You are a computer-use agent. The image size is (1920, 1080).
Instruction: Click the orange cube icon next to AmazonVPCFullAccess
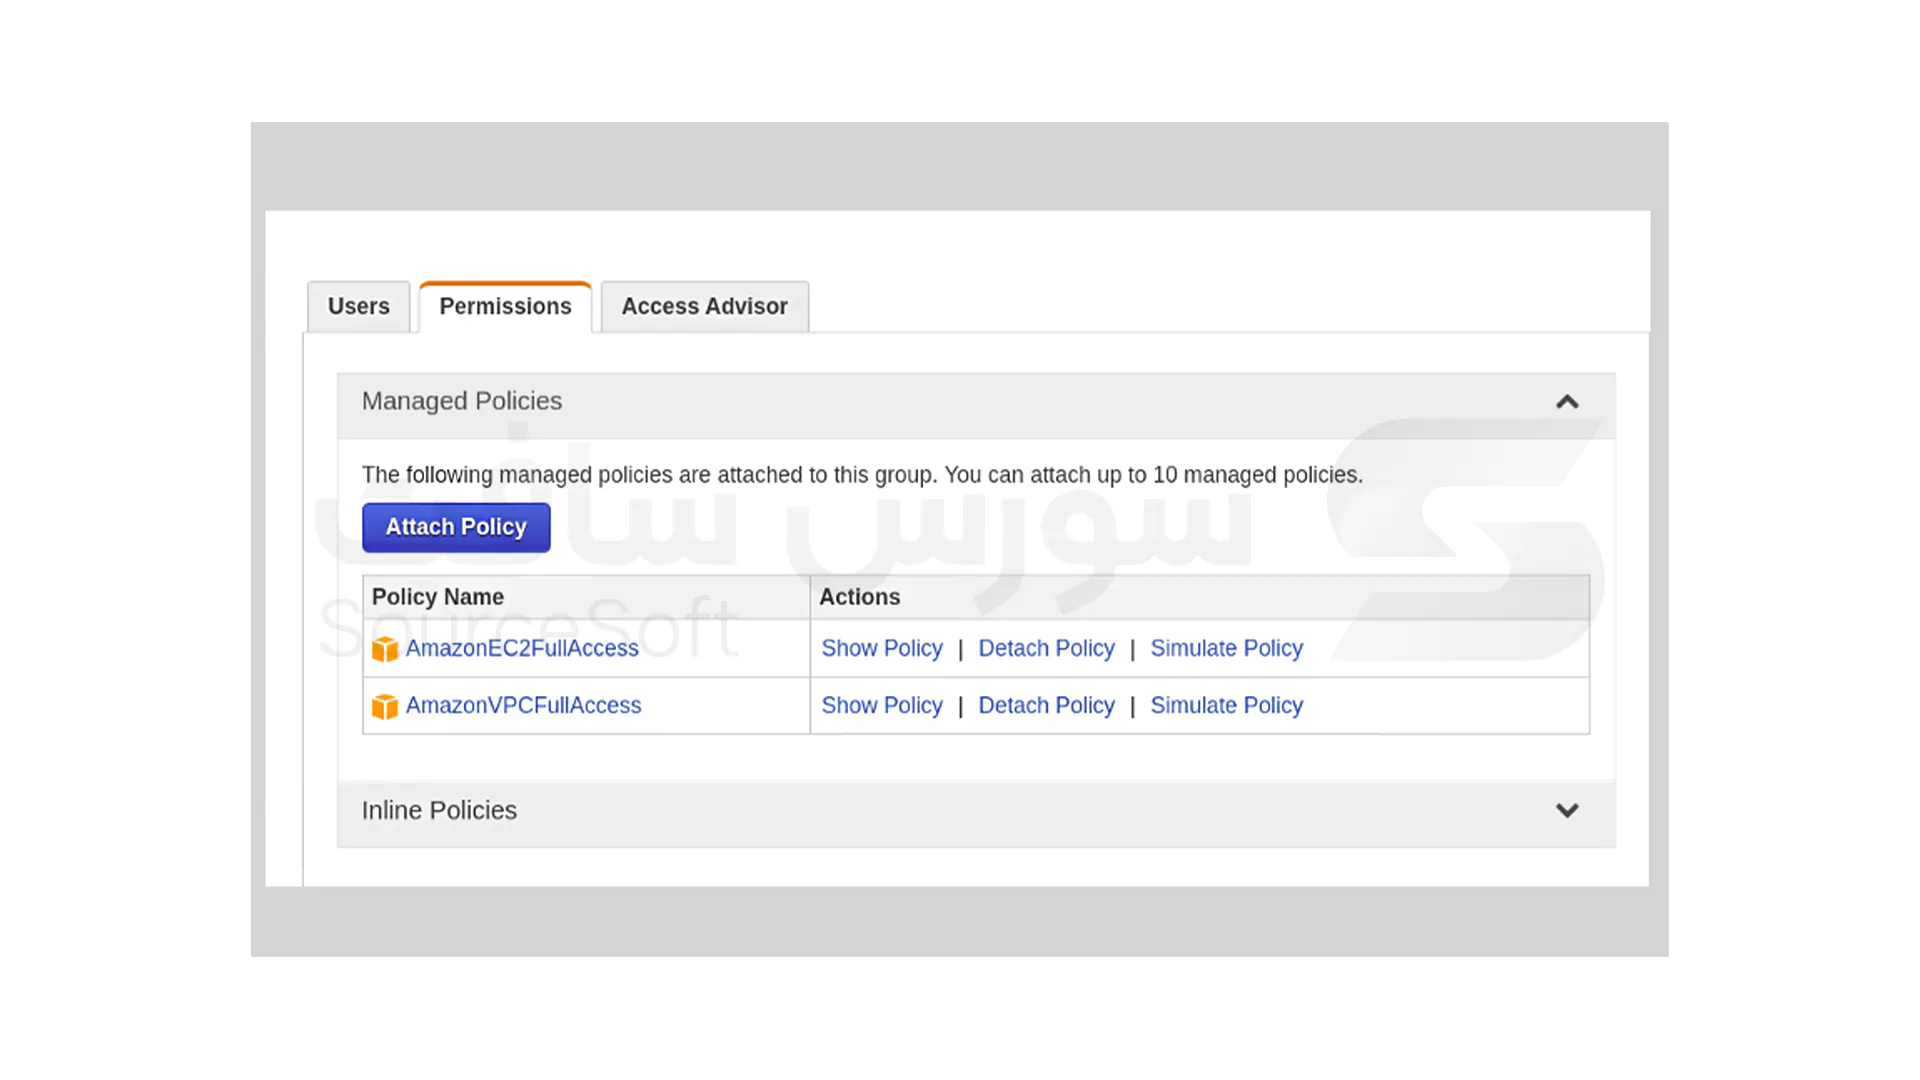[384, 706]
